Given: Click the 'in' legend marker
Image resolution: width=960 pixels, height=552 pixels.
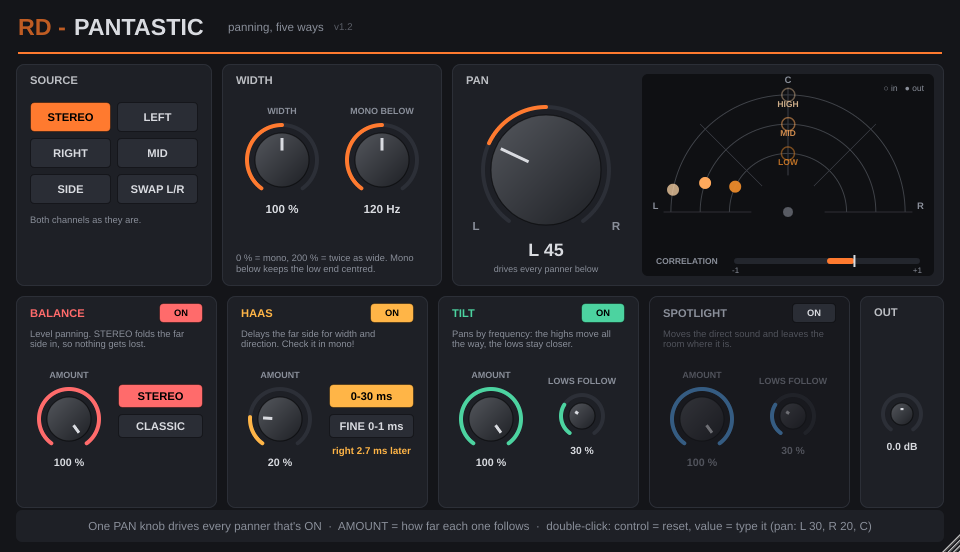Looking at the screenshot, I should point(886,89).
